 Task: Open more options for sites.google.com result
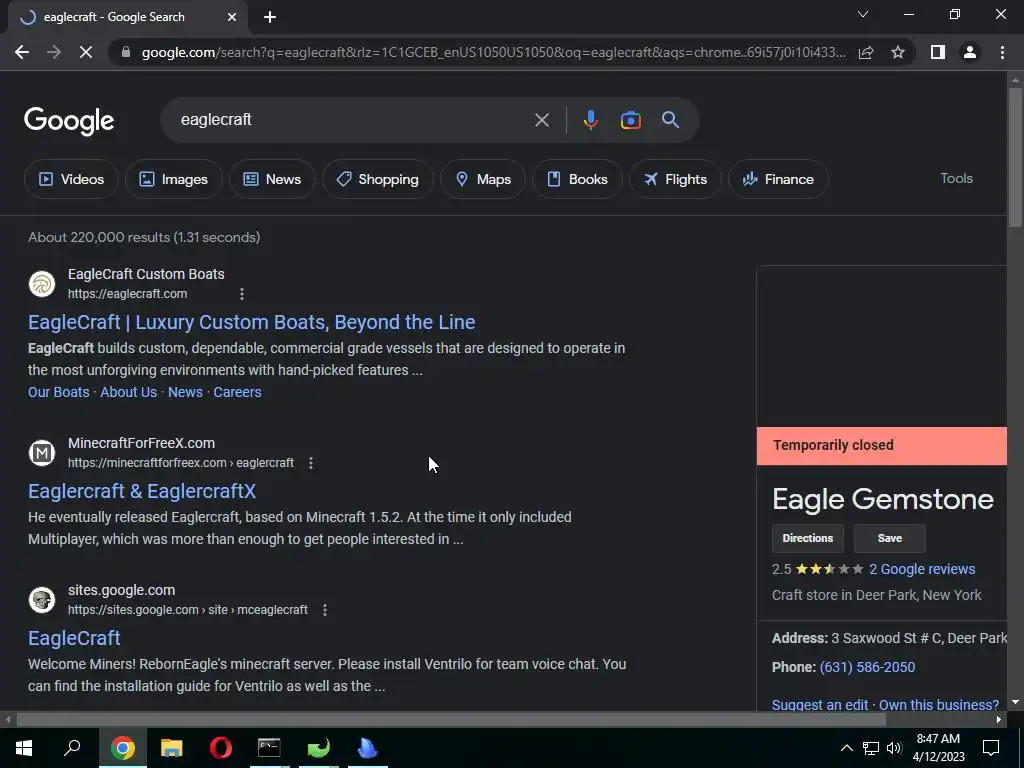[x=325, y=610]
